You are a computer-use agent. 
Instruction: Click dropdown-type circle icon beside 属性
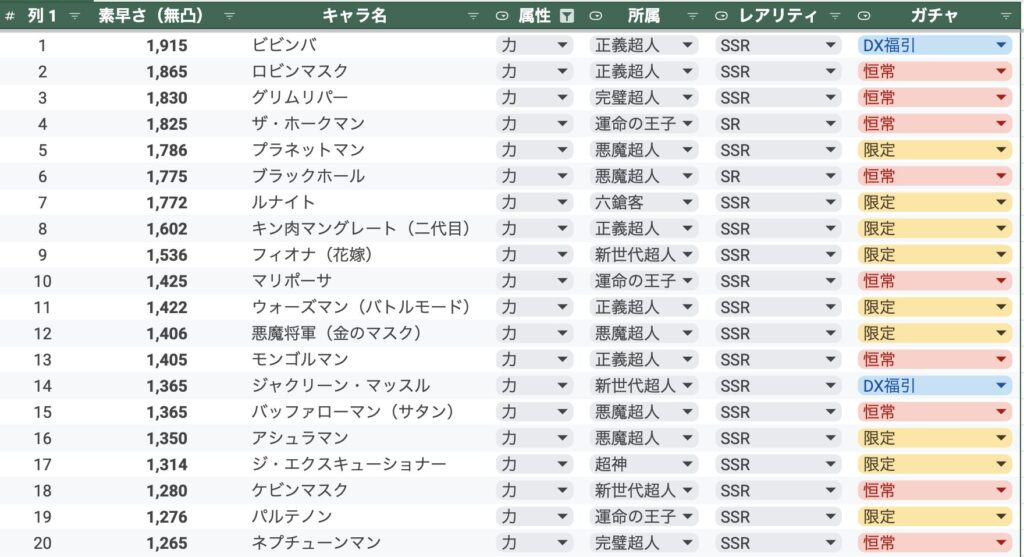tap(502, 16)
